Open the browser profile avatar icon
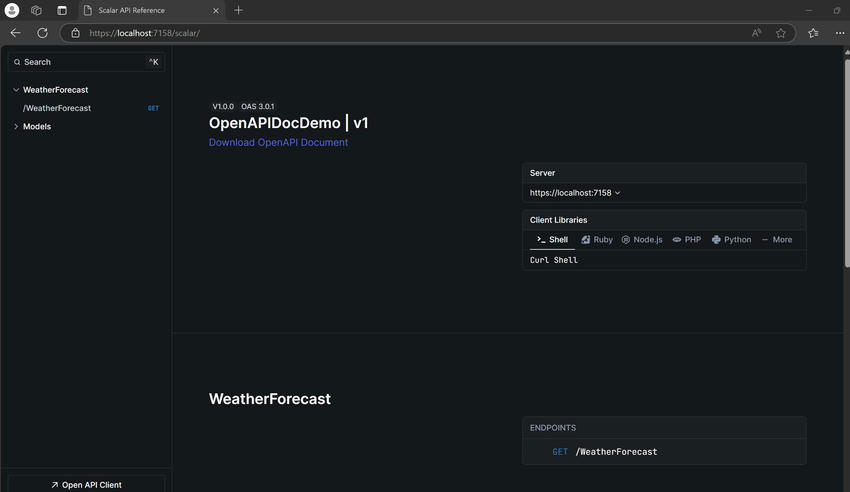Viewport: 850px width, 492px height. pos(12,10)
